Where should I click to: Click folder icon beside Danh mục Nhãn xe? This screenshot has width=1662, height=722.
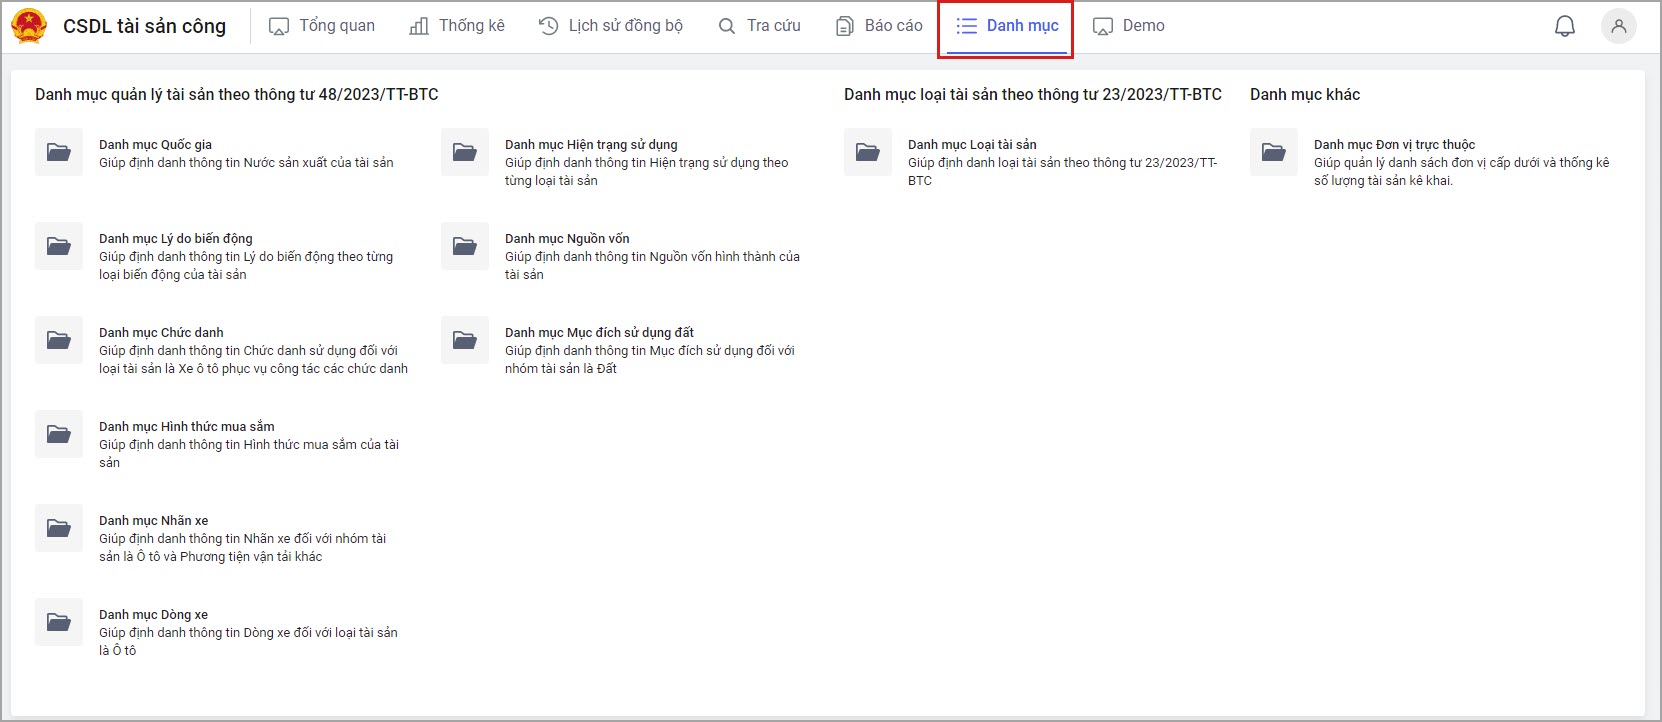[x=59, y=528]
